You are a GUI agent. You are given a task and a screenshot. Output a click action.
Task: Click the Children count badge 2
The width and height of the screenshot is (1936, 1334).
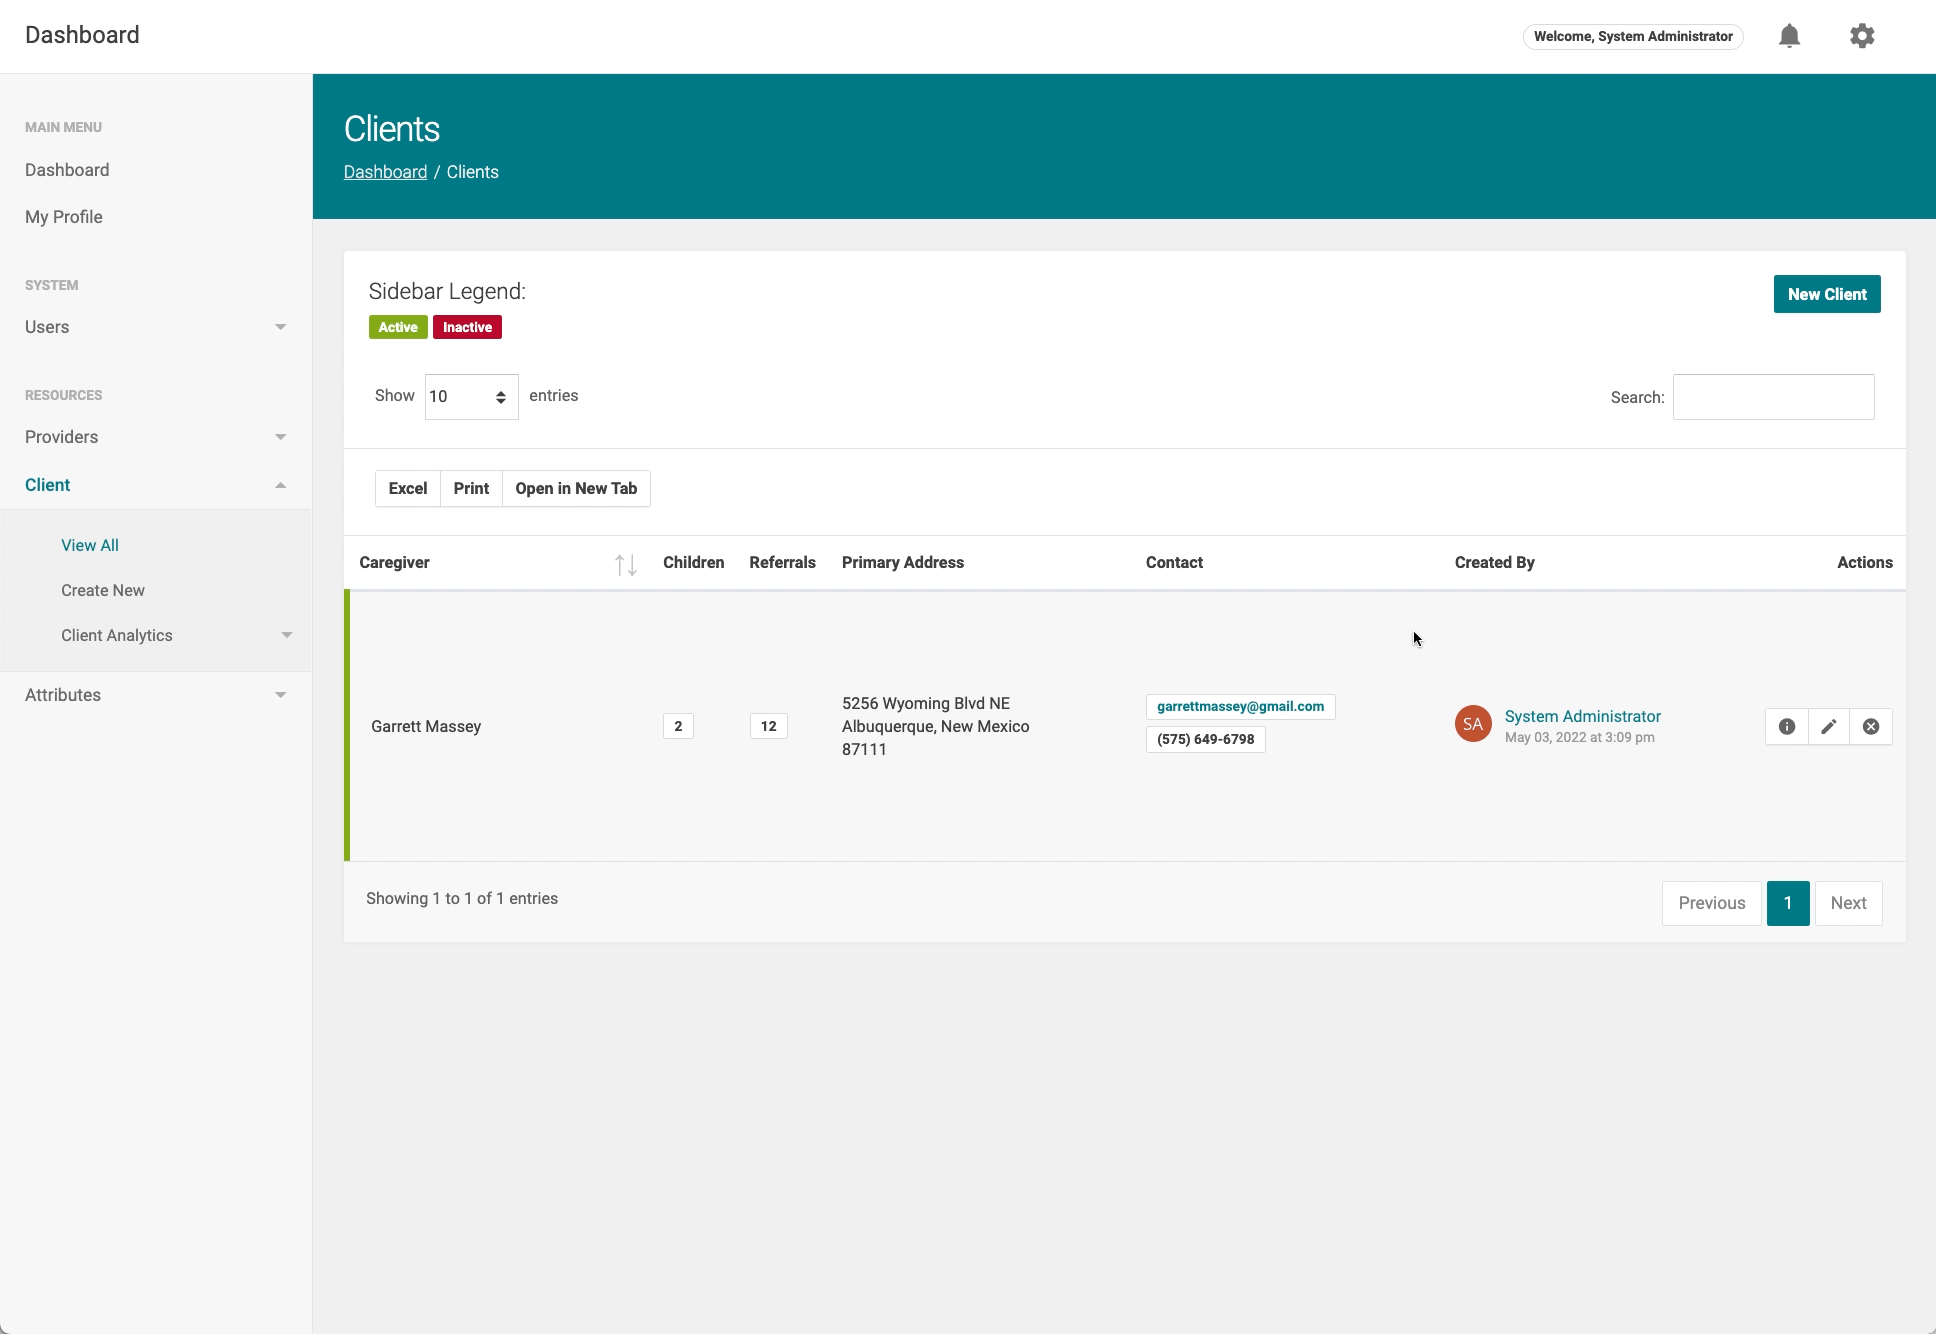coord(678,726)
